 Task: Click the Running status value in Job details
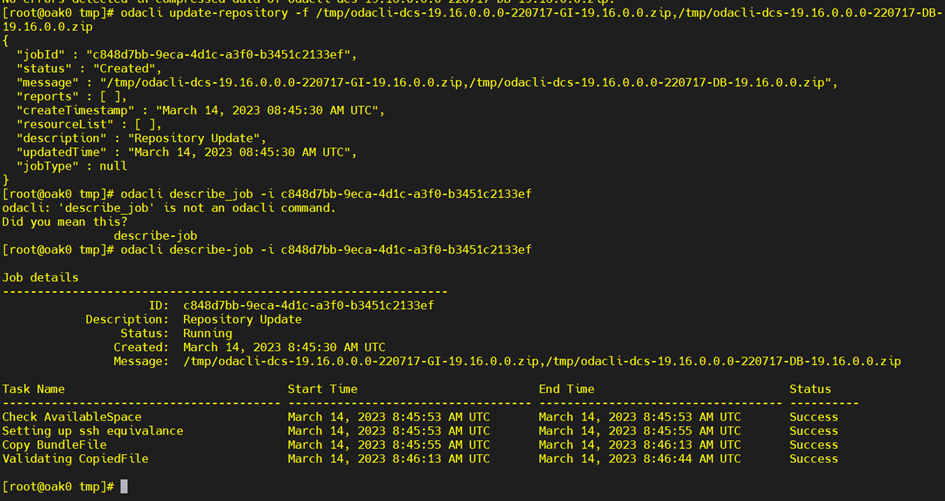(207, 333)
